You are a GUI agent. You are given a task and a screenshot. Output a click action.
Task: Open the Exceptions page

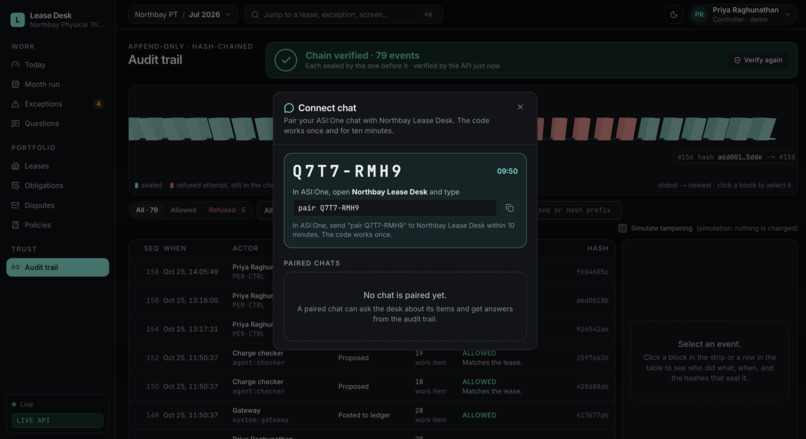57,104
